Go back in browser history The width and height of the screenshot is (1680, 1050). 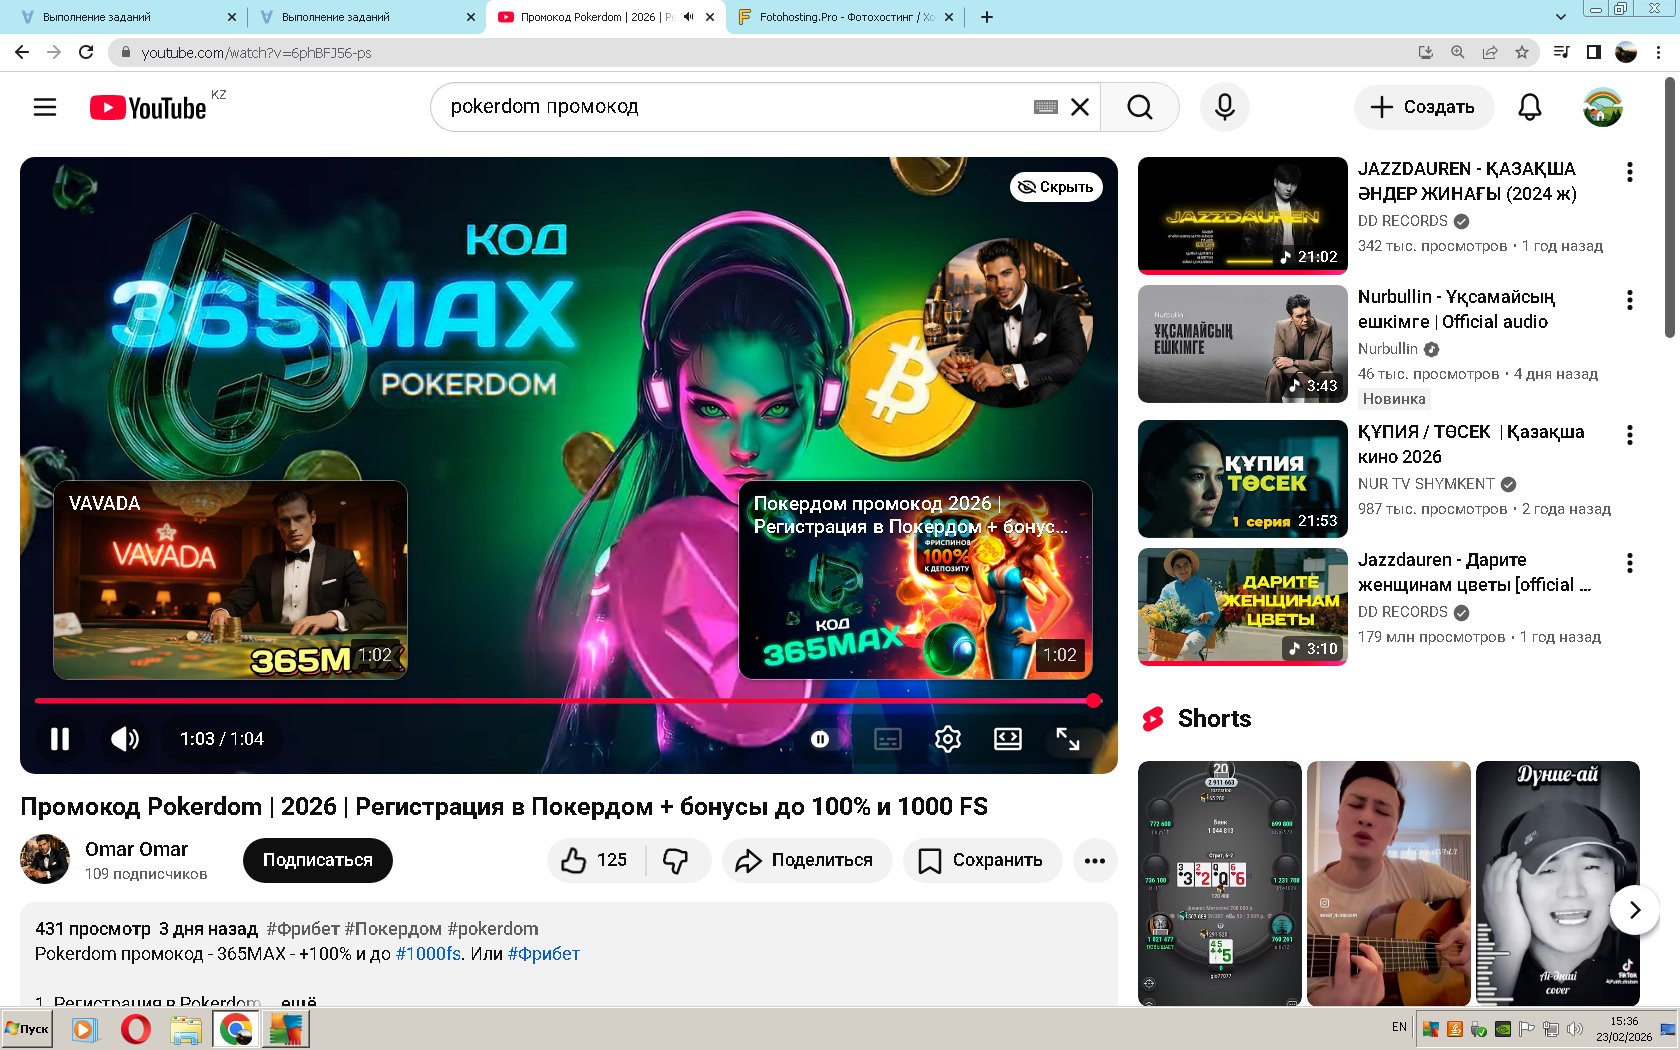coord(22,52)
